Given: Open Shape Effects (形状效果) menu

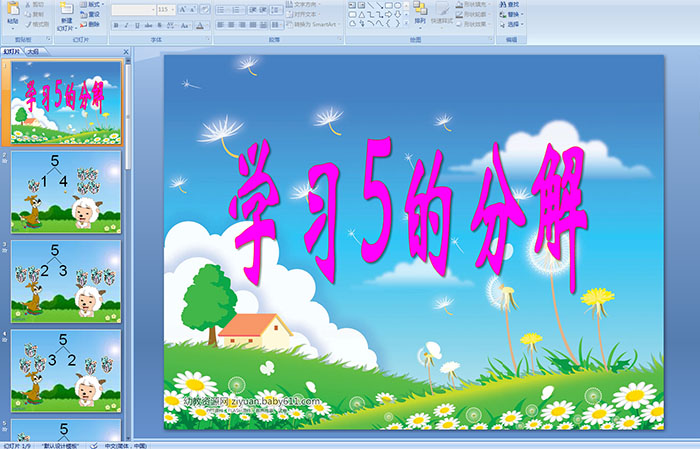Looking at the screenshot, I should (x=474, y=24).
